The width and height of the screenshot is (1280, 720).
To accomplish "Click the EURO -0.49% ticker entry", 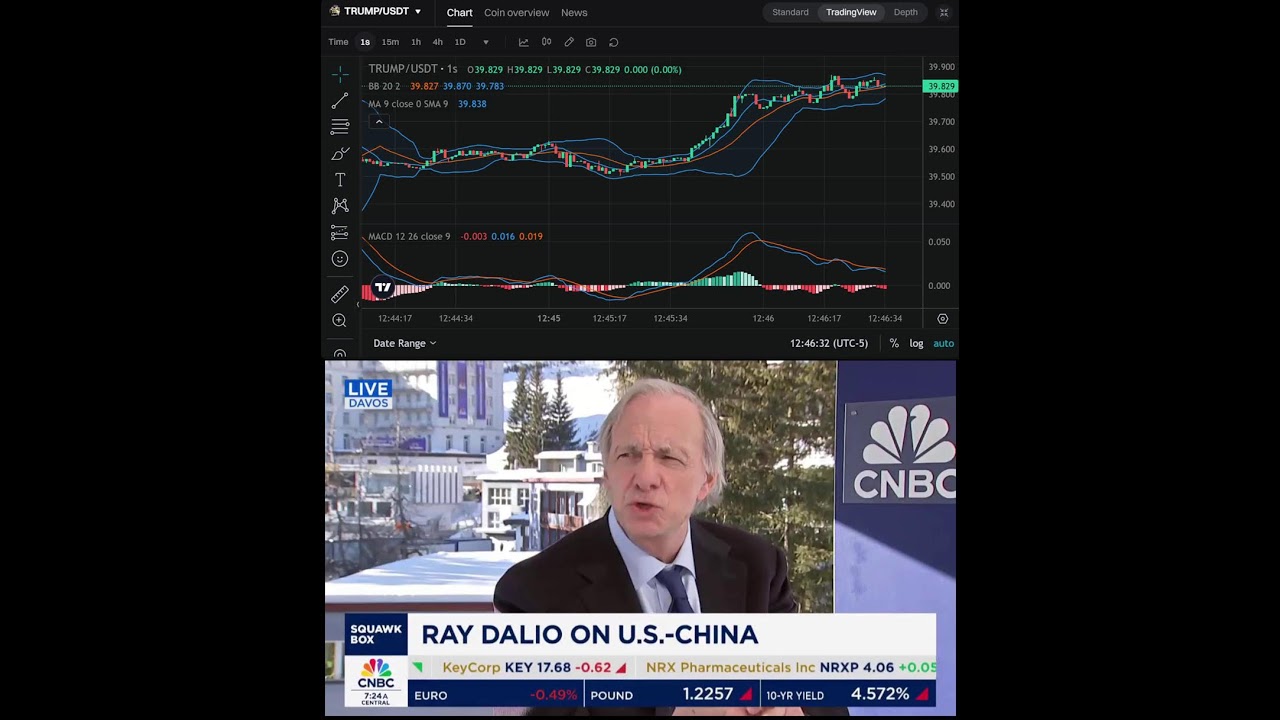I will click(x=496, y=694).
